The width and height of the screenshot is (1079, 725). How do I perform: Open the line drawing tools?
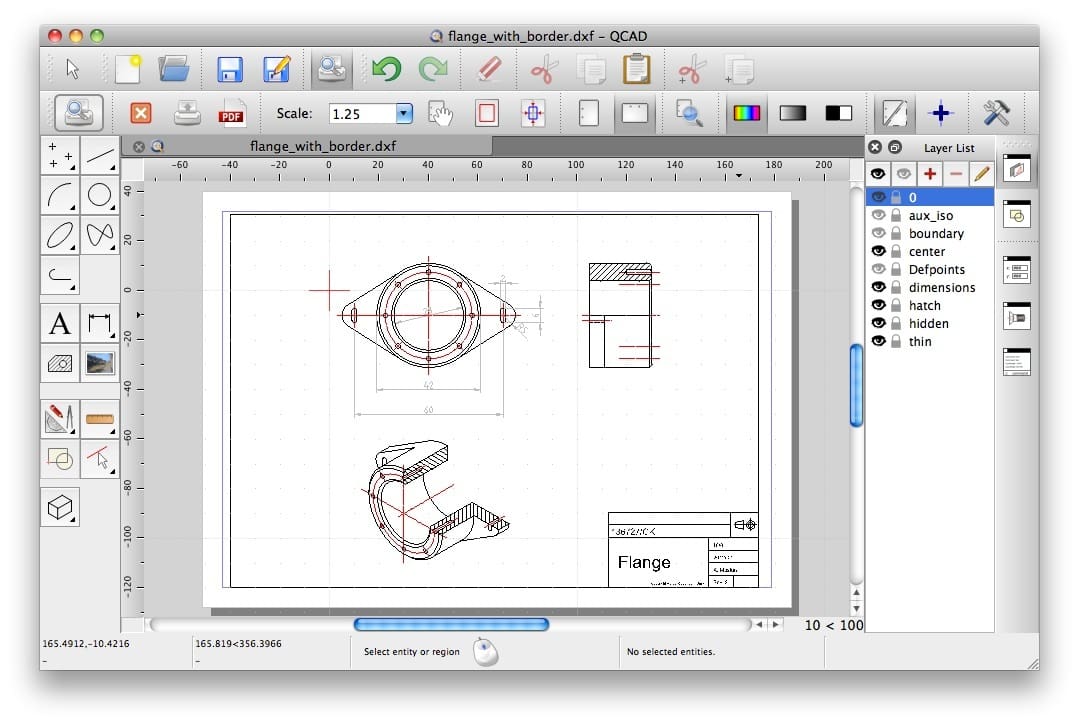(x=100, y=155)
